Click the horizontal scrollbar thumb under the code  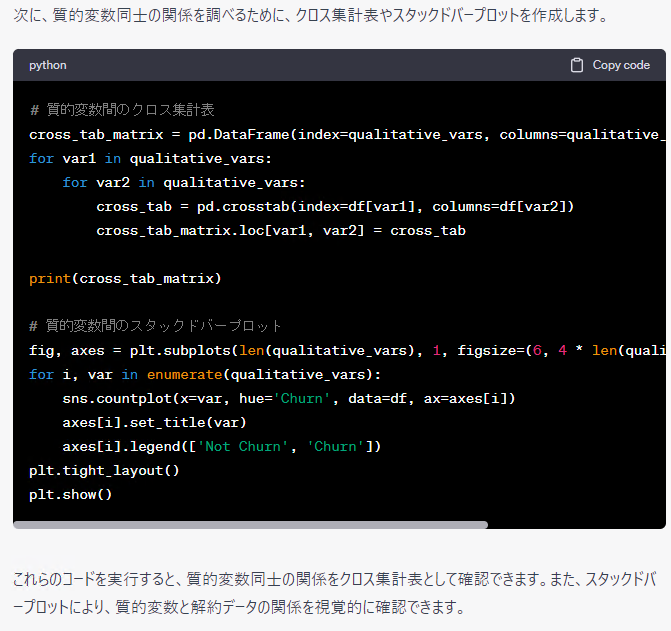[x=250, y=524]
